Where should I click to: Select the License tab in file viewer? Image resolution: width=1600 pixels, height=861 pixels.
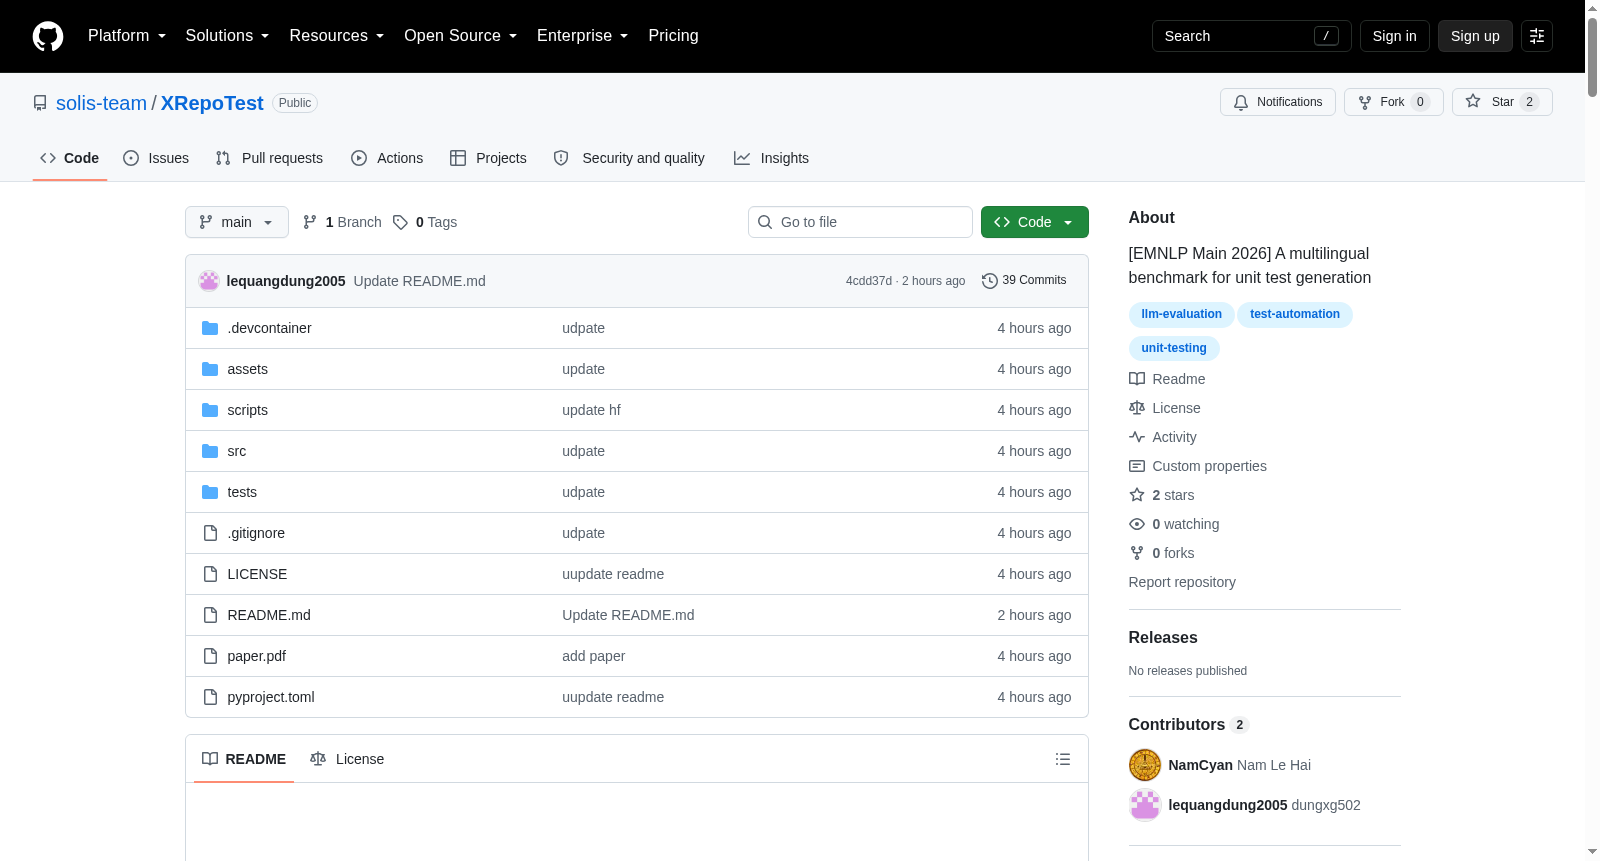tap(347, 759)
